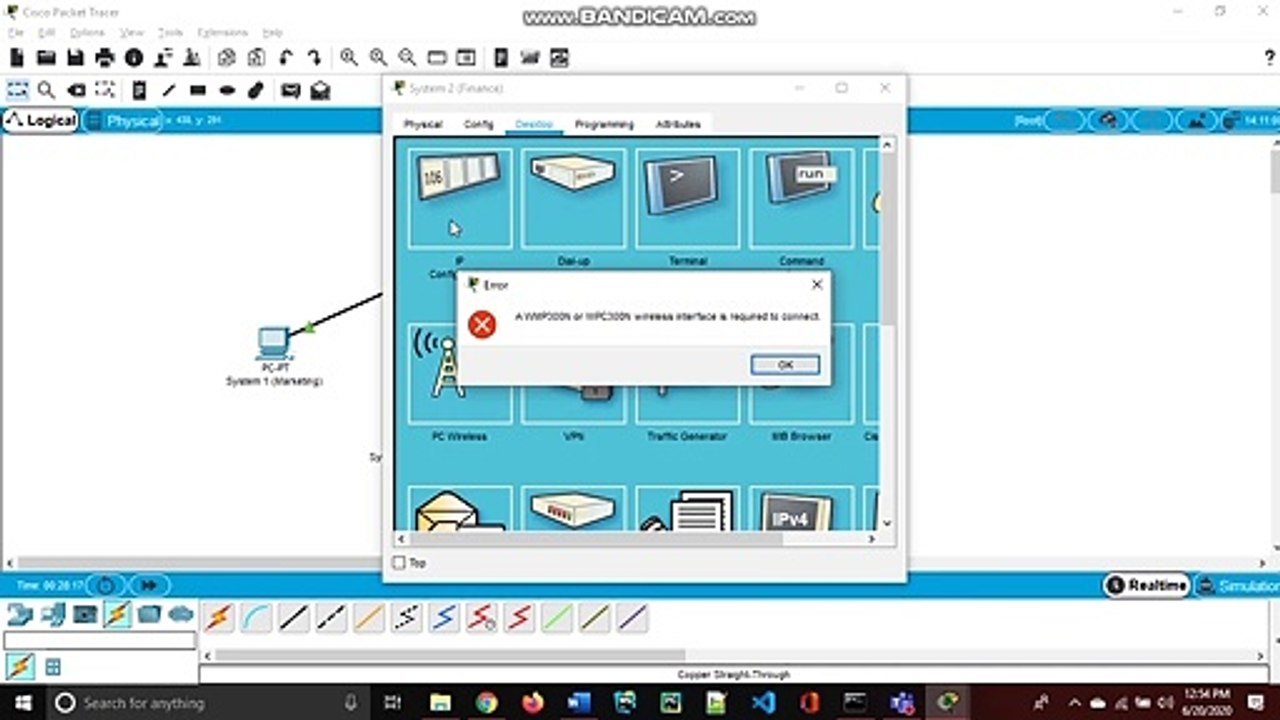Select the Phone dotted cable

click(406, 618)
